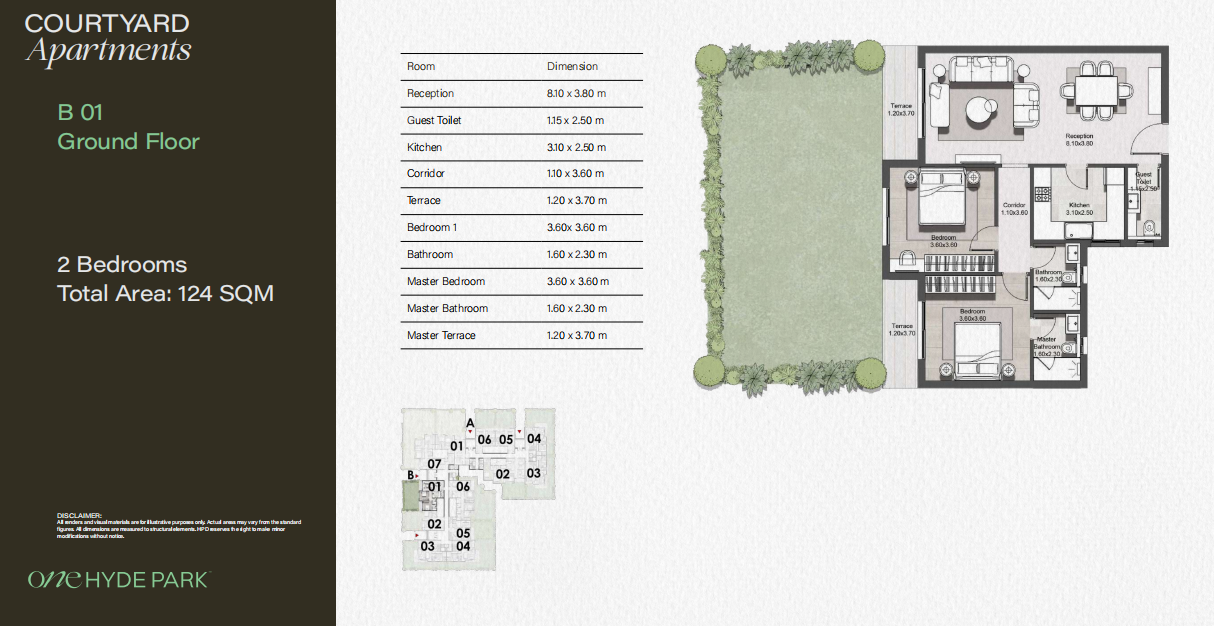
Task: Select the cursive Apartments title
Action: click(108, 50)
